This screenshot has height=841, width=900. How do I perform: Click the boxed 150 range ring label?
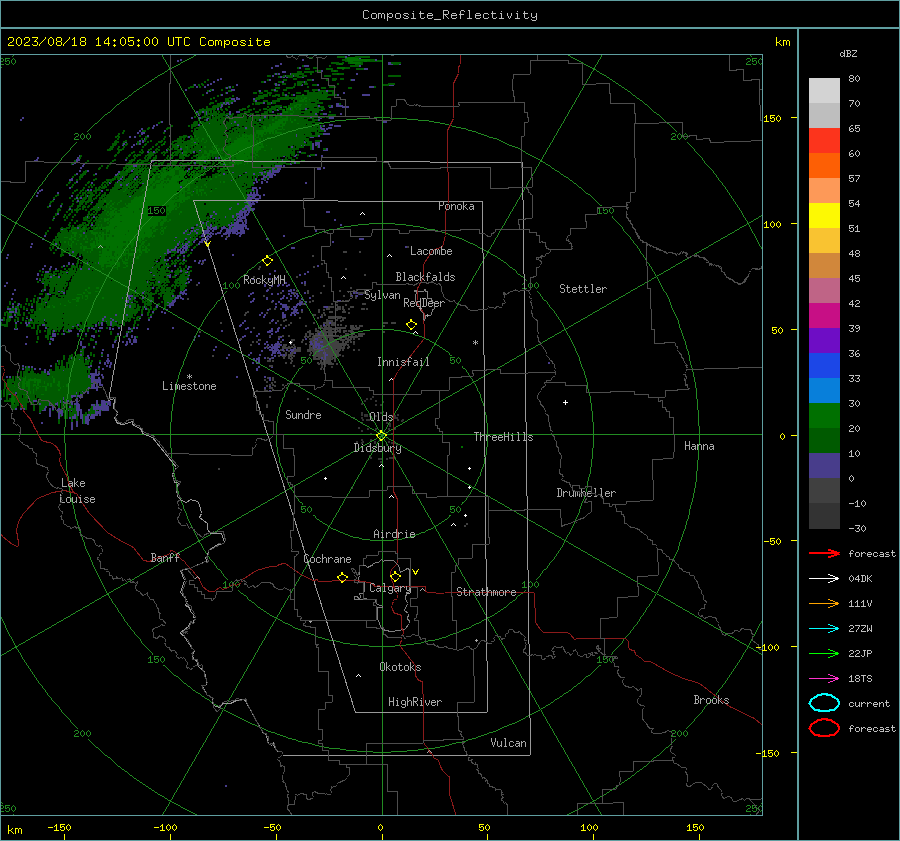pos(156,211)
